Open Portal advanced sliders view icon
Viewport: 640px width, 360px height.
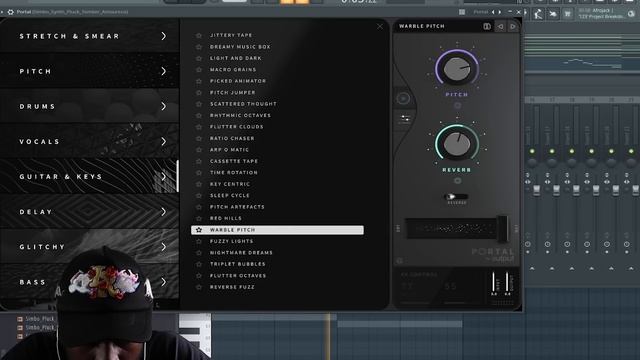click(405, 119)
